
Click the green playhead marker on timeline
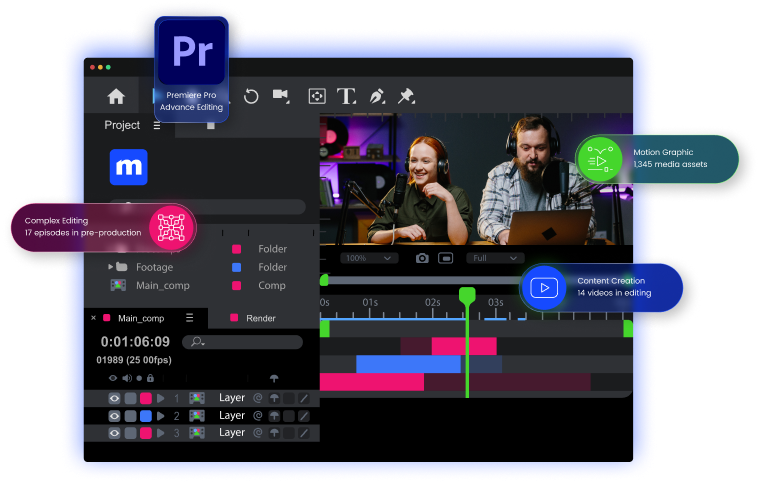point(467,295)
